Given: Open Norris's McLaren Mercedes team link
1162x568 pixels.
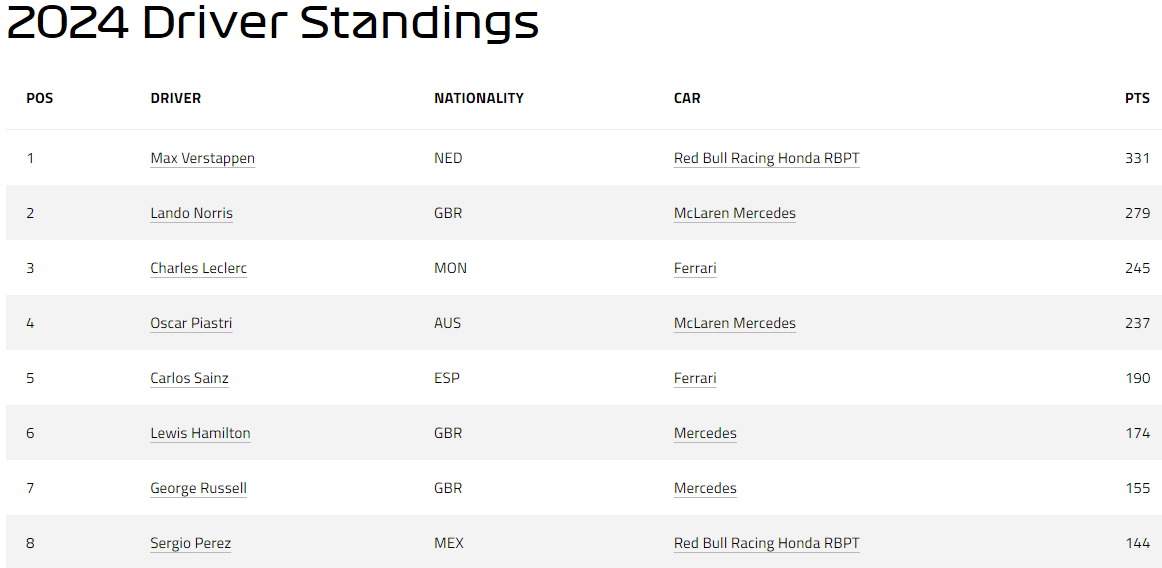Looking at the screenshot, I should (x=734, y=214).
